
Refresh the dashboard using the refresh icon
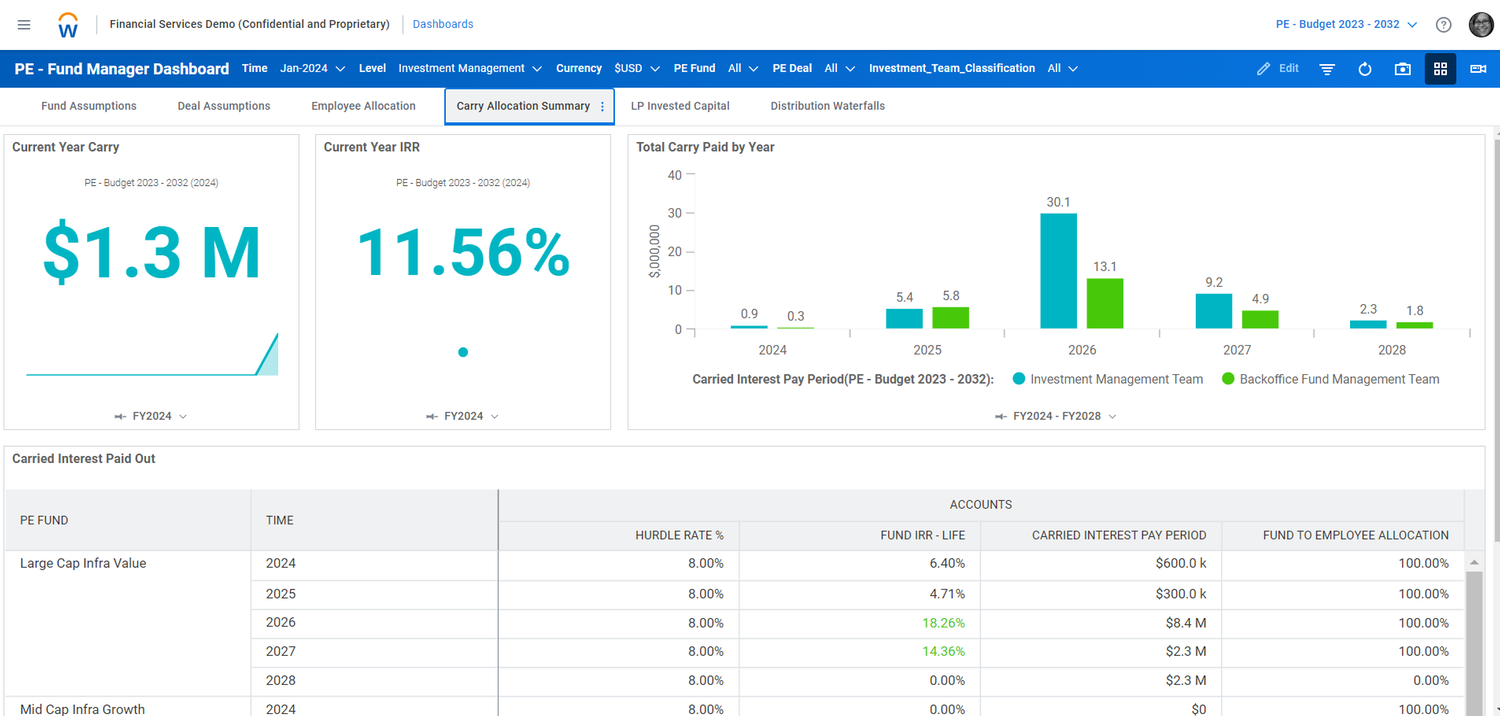pyautogui.click(x=1364, y=68)
